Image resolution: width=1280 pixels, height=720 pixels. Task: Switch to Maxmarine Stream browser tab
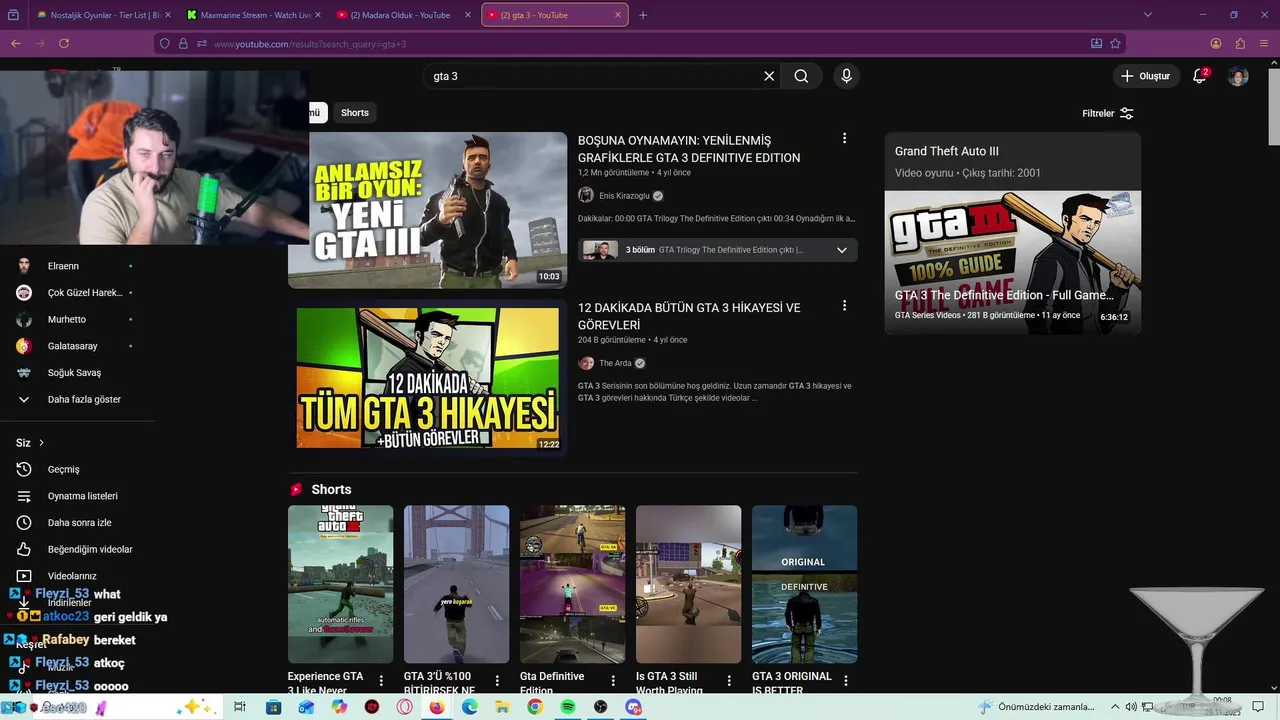click(254, 15)
